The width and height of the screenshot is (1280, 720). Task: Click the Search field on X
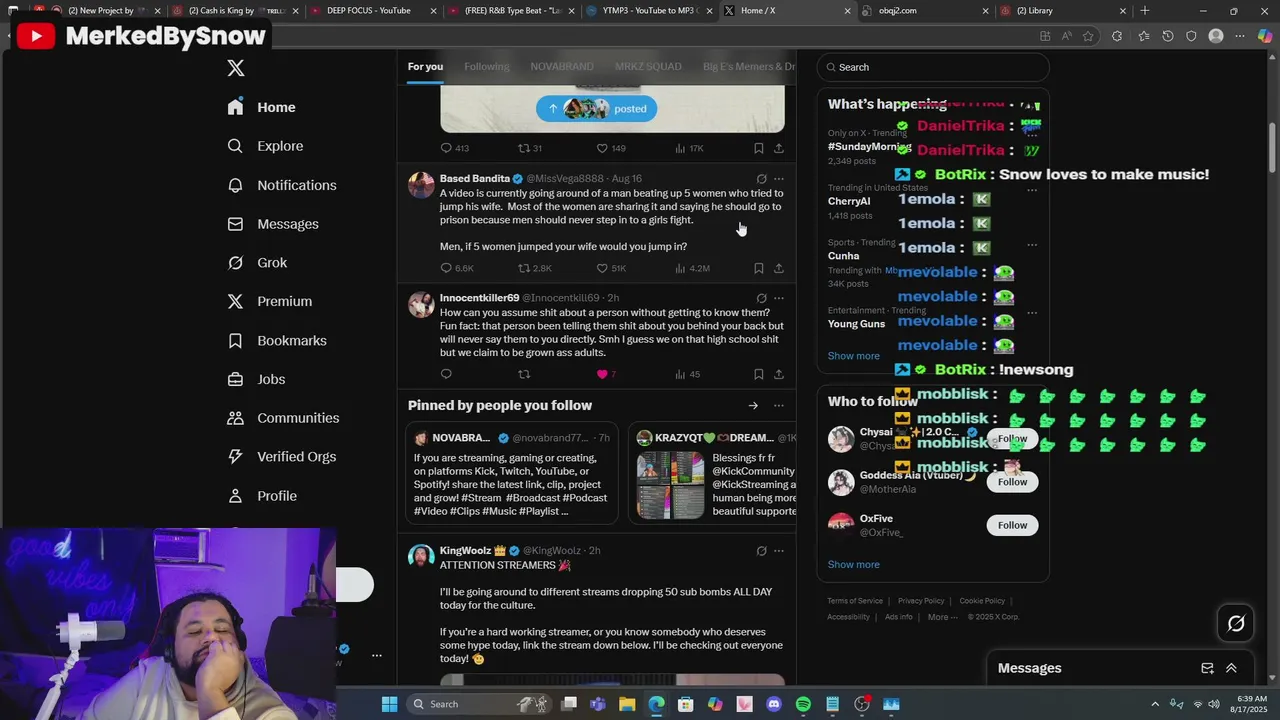pos(933,67)
